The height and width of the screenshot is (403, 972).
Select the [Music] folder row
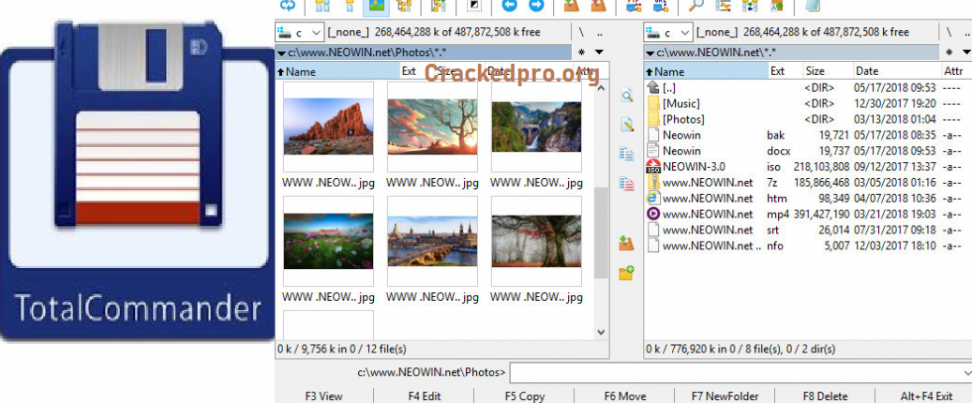(808, 104)
